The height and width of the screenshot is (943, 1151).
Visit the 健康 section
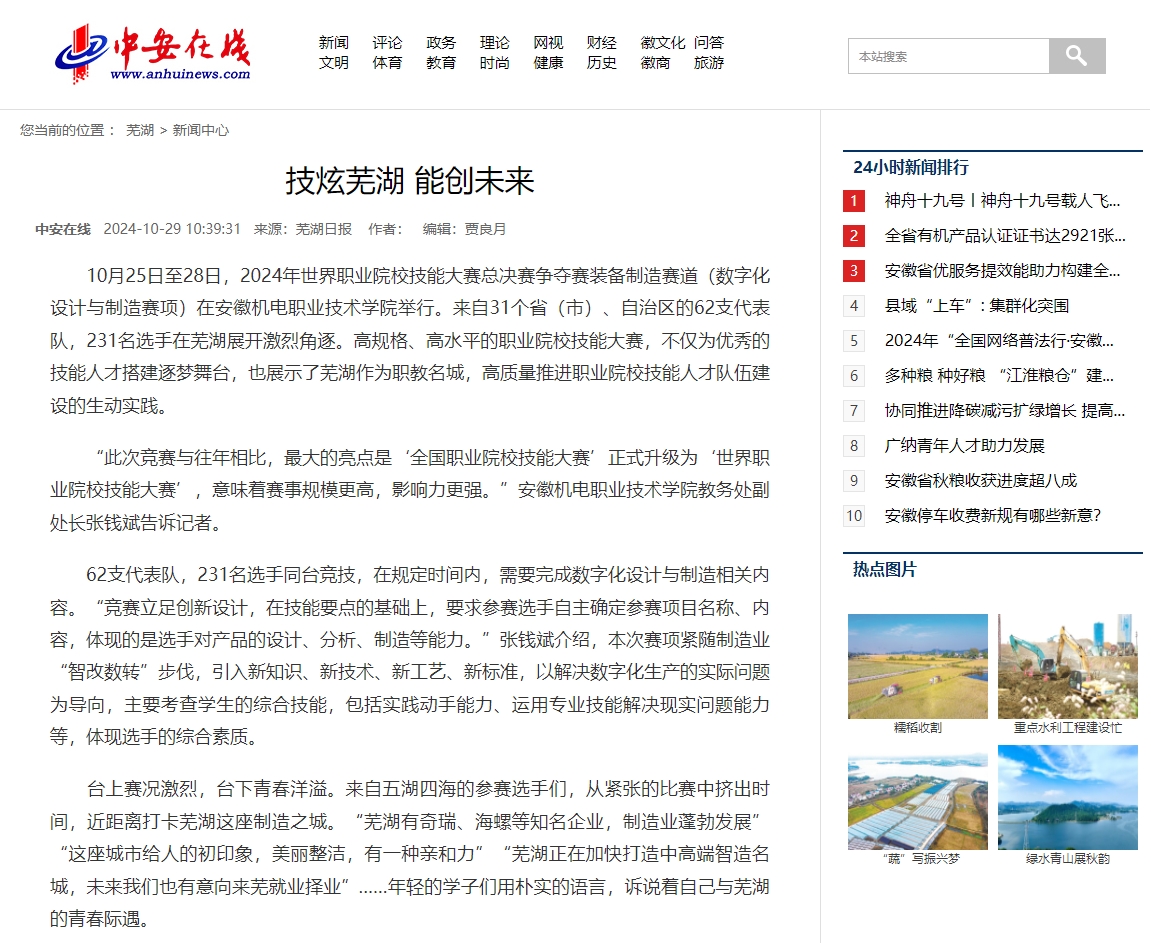pos(548,63)
